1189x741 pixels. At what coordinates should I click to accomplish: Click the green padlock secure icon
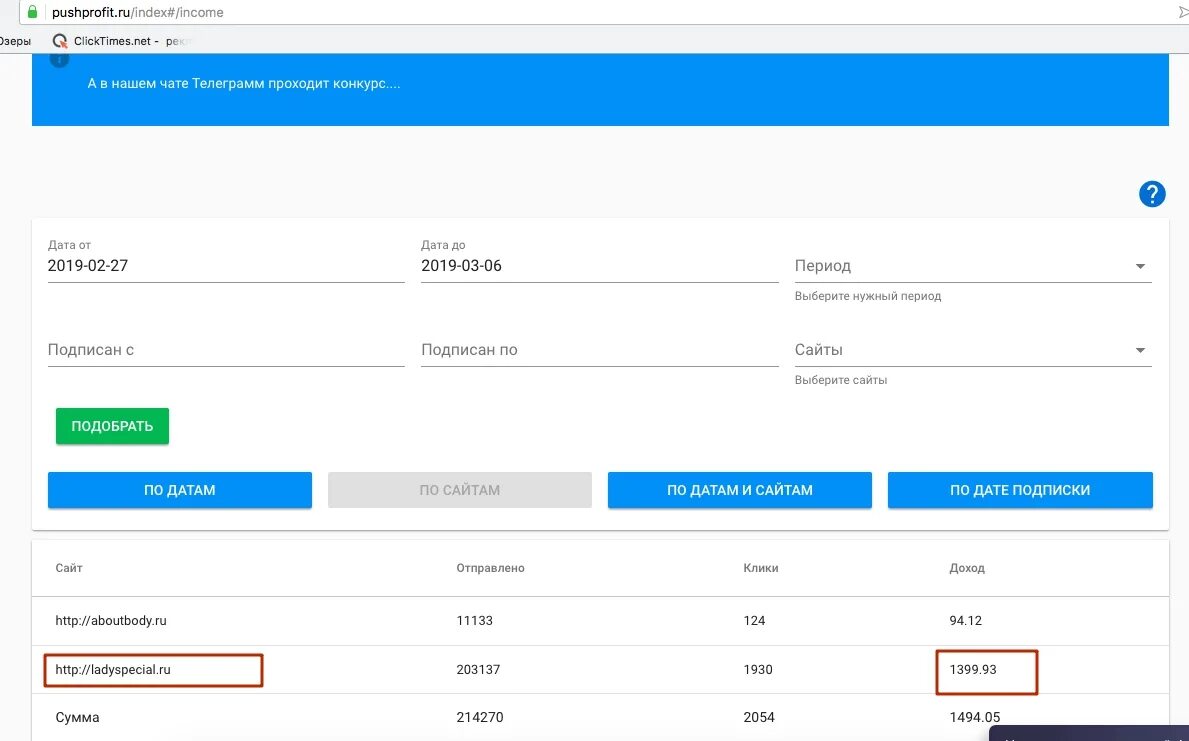pyautogui.click(x=32, y=12)
